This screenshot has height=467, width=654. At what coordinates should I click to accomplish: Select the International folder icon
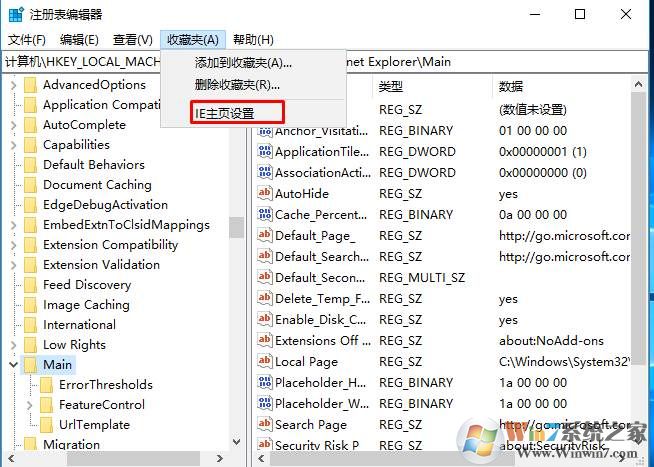[x=30, y=325]
